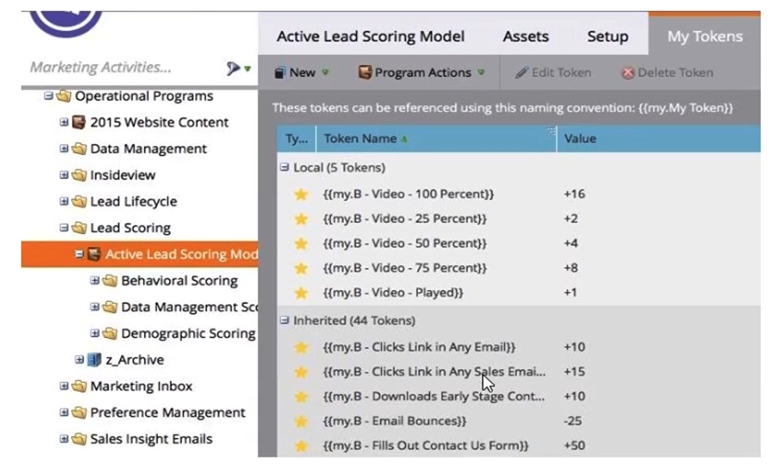781x467 pixels.
Task: Collapse the Inherited (44 Tokens) group
Action: tap(284, 320)
